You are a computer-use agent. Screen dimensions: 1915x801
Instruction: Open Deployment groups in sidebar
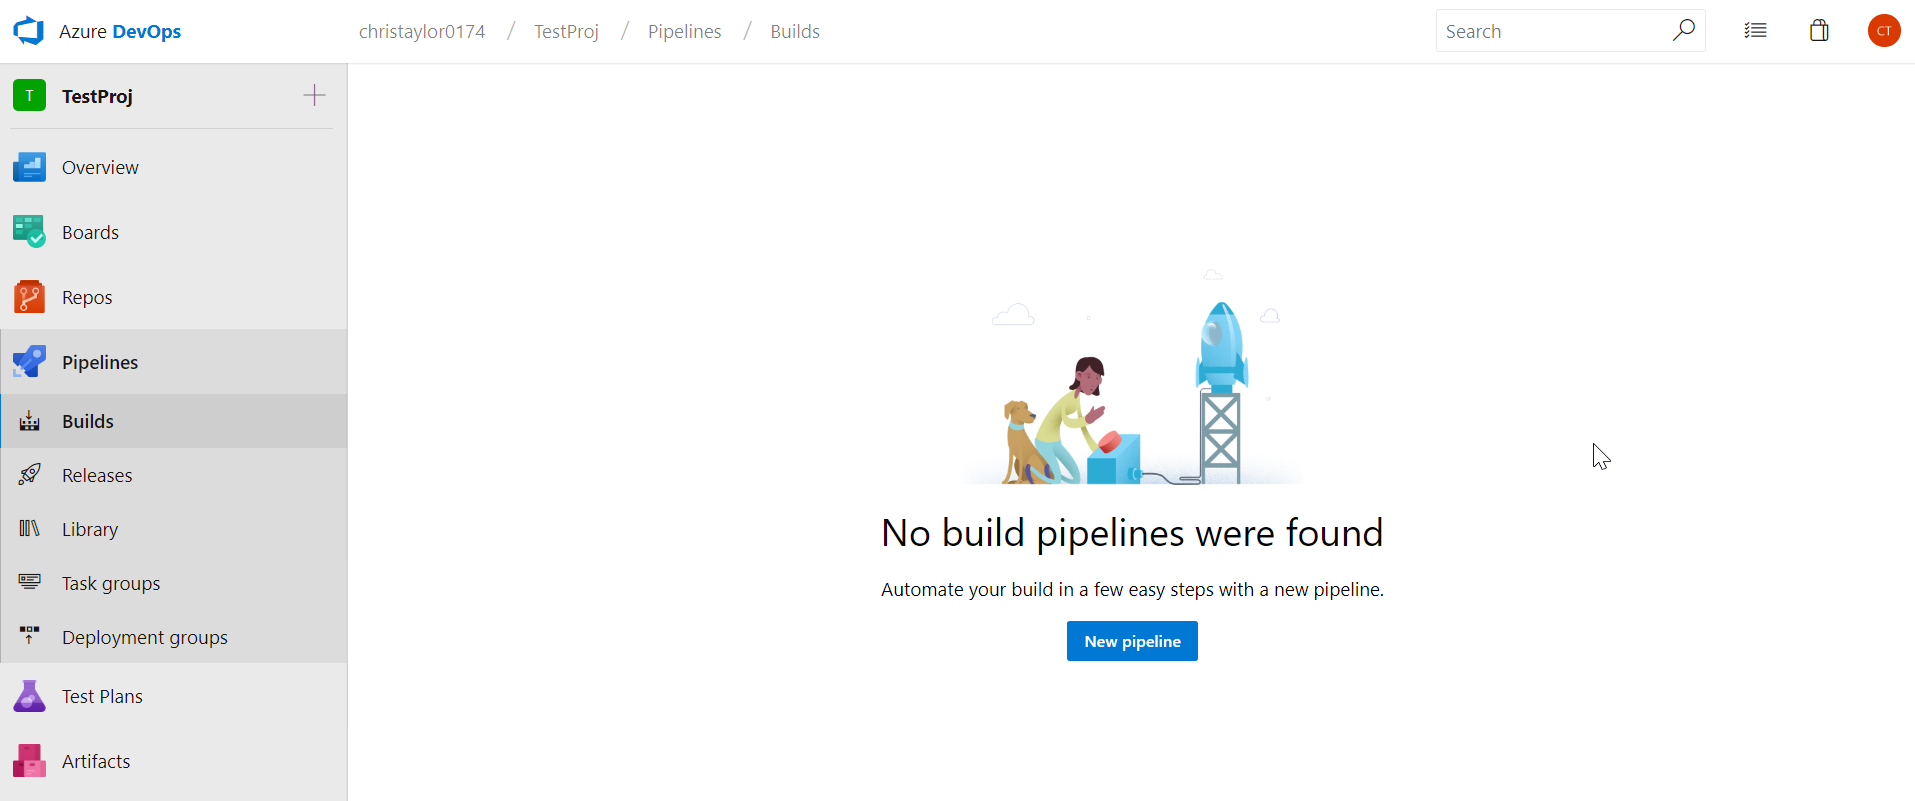click(x=145, y=637)
